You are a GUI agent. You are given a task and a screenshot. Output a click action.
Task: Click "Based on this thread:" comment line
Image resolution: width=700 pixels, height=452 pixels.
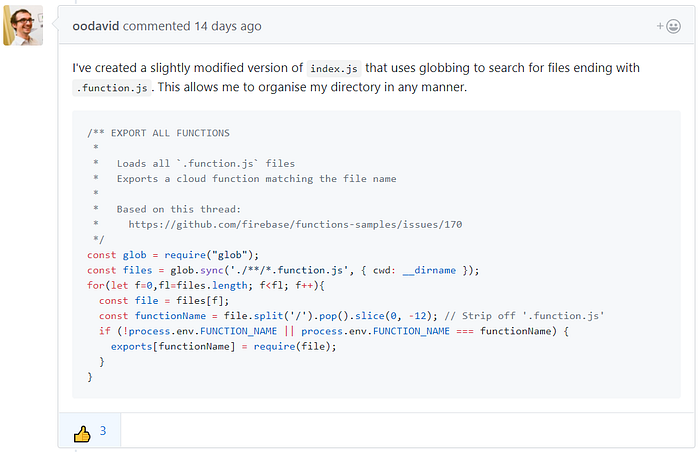tap(179, 209)
